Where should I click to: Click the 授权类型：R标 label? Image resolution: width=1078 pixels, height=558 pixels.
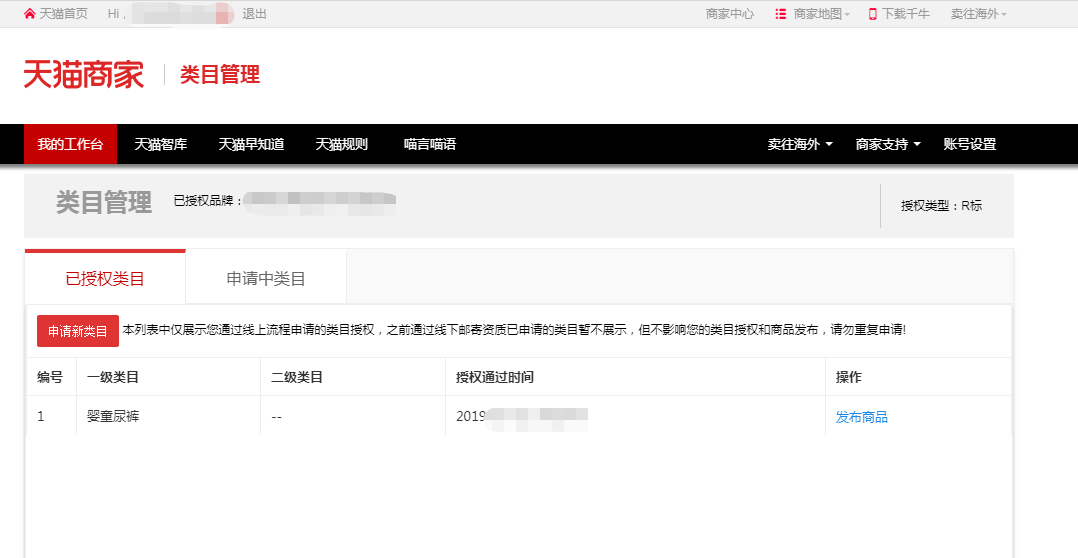941,205
